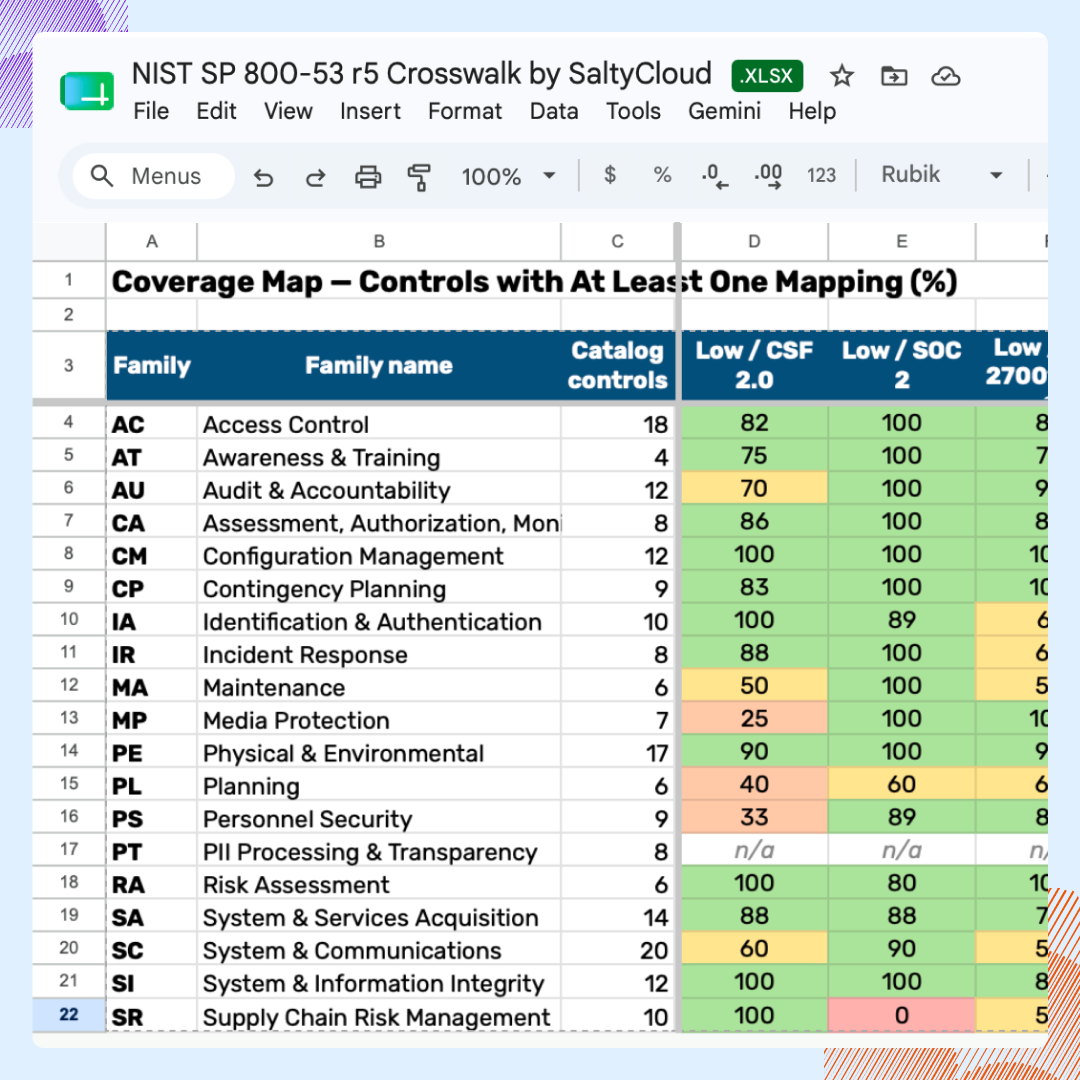Select column A header

152,242
